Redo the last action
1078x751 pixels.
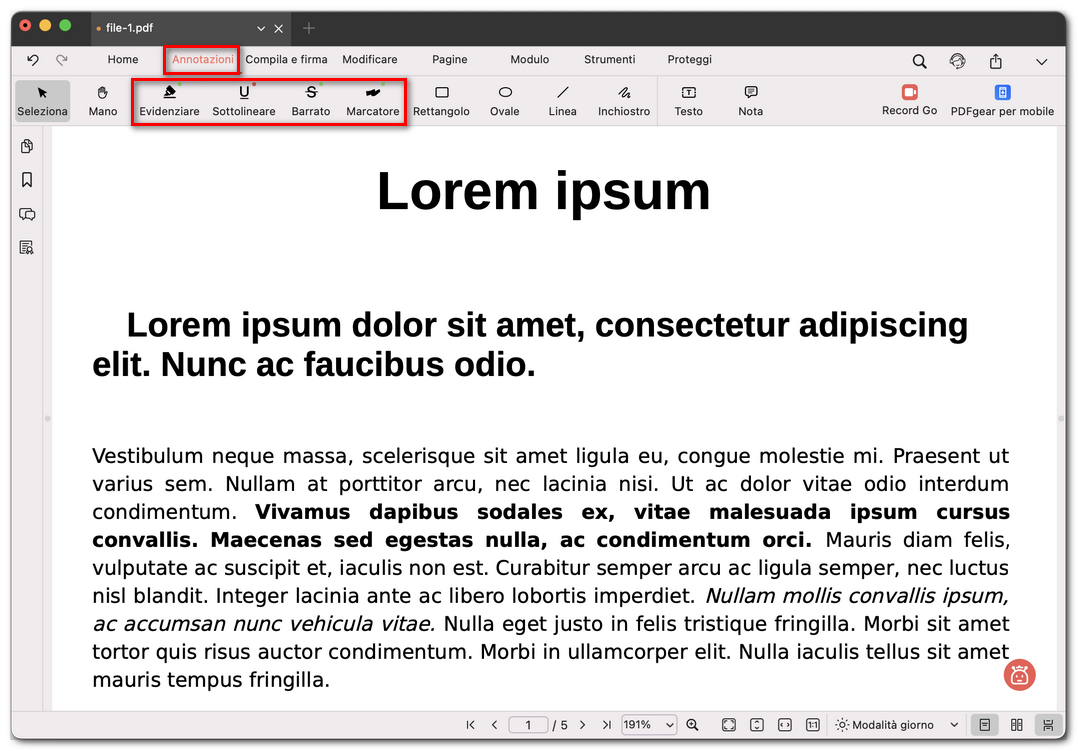[62, 60]
